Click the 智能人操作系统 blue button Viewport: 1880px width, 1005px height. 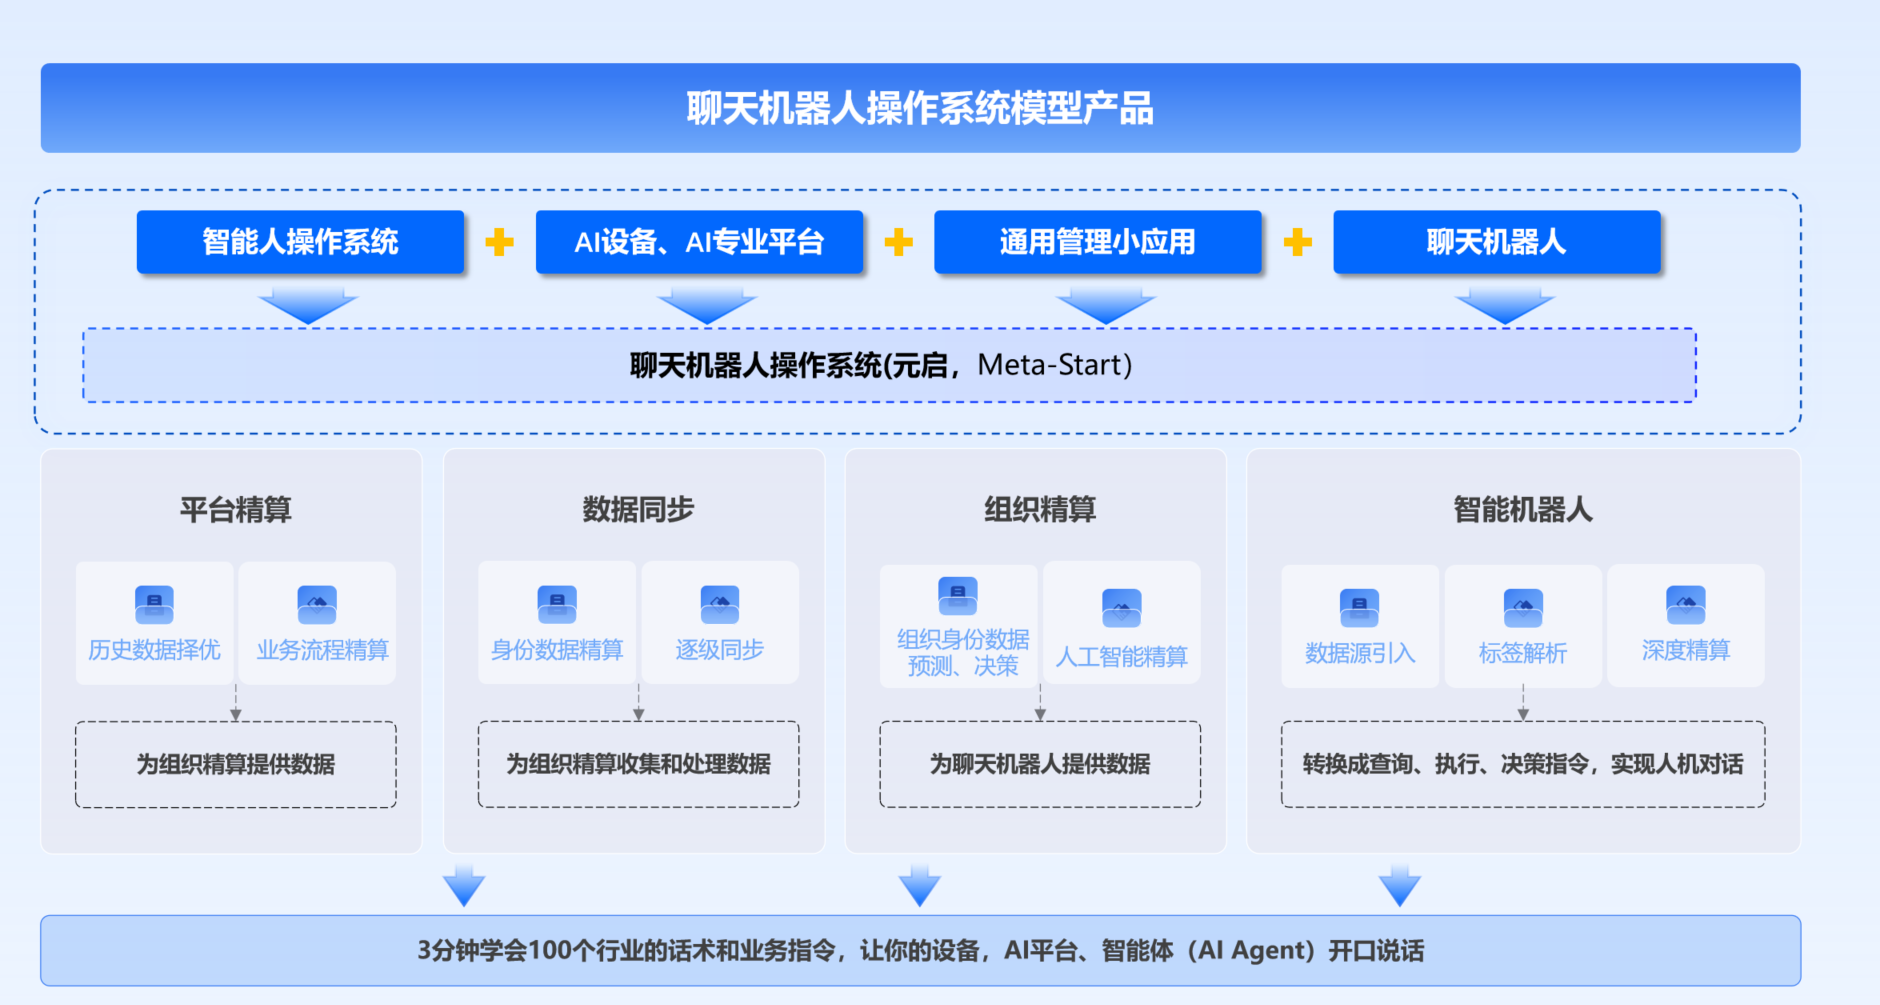pos(300,242)
